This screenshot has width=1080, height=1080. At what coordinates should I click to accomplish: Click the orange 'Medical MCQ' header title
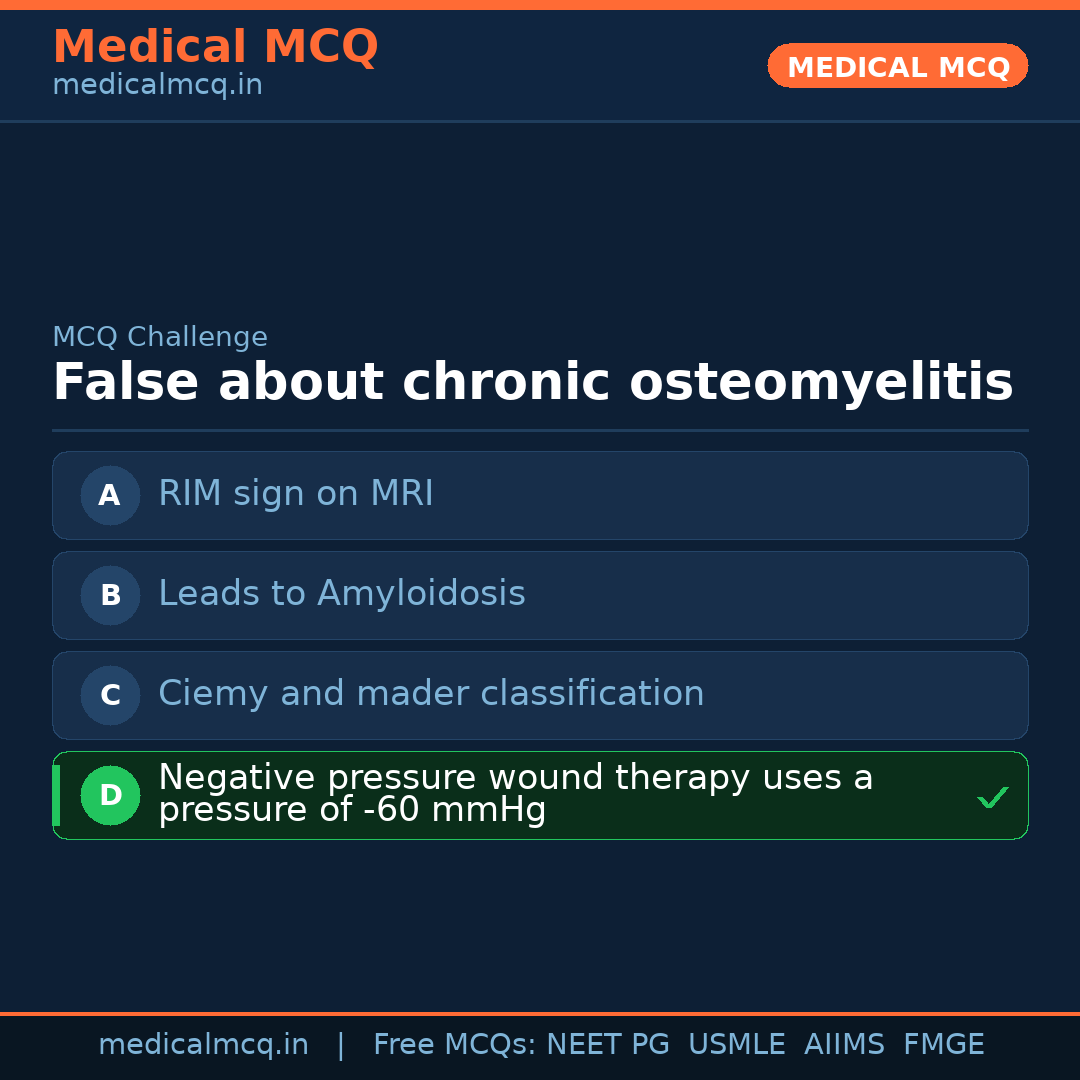215,47
